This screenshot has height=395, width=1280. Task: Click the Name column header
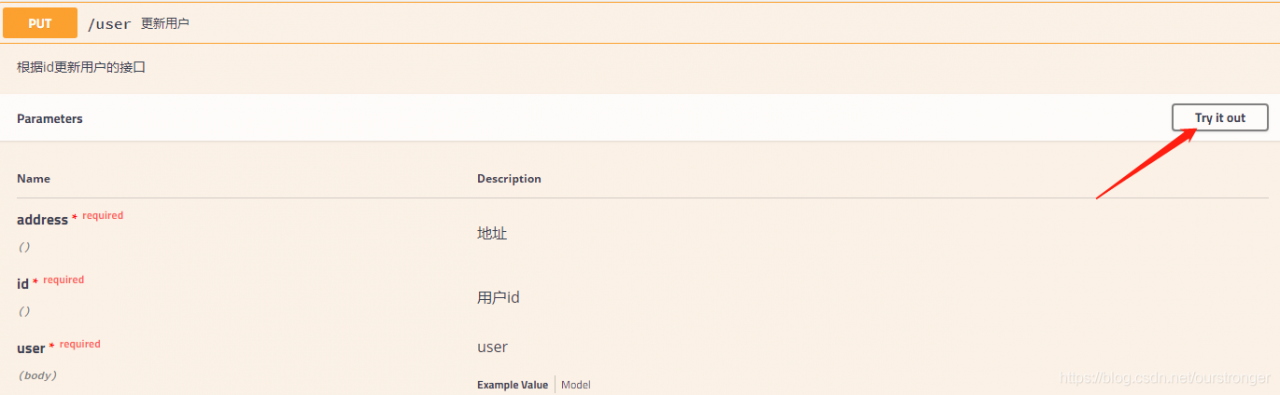[33, 178]
